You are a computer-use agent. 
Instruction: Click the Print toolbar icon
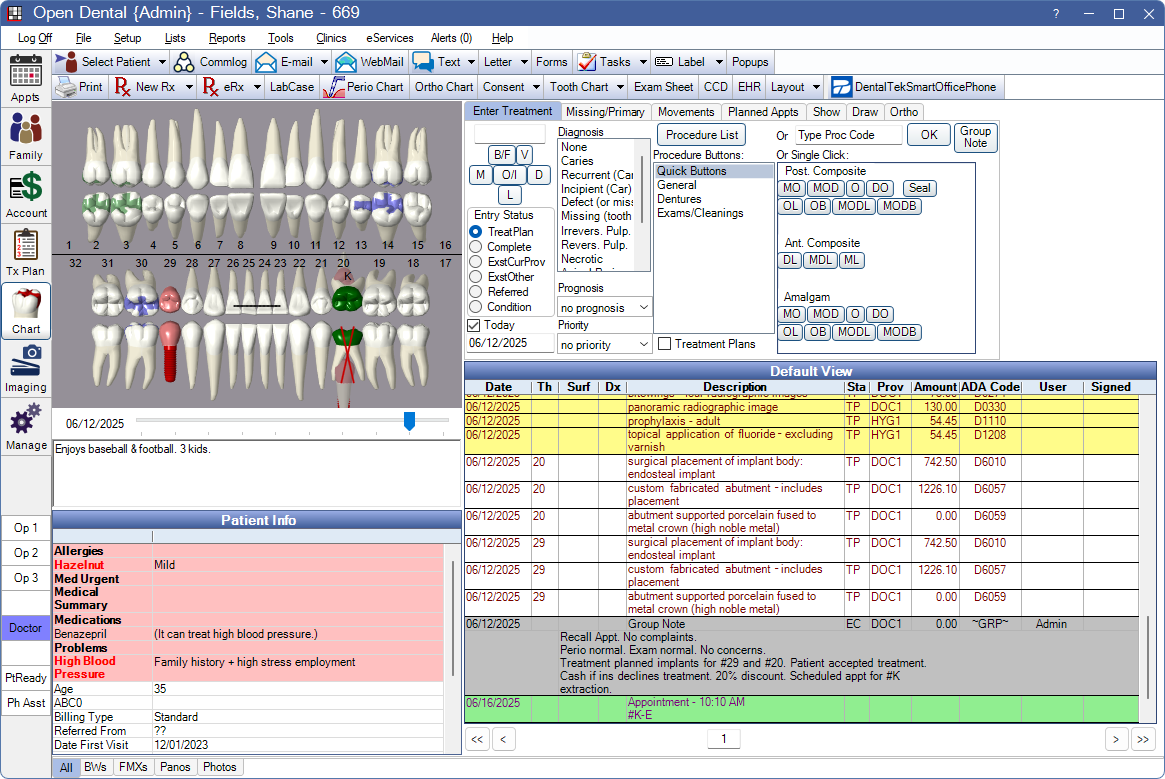pos(79,87)
